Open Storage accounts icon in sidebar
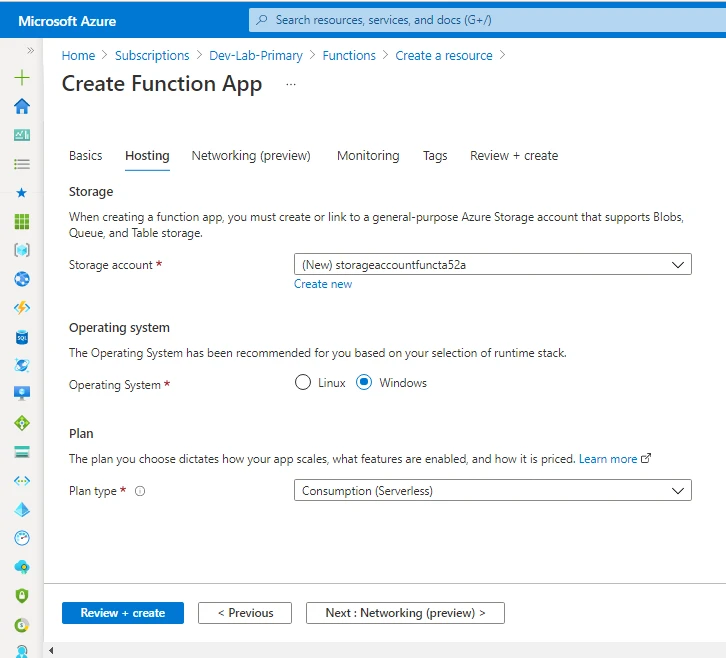 [22, 451]
